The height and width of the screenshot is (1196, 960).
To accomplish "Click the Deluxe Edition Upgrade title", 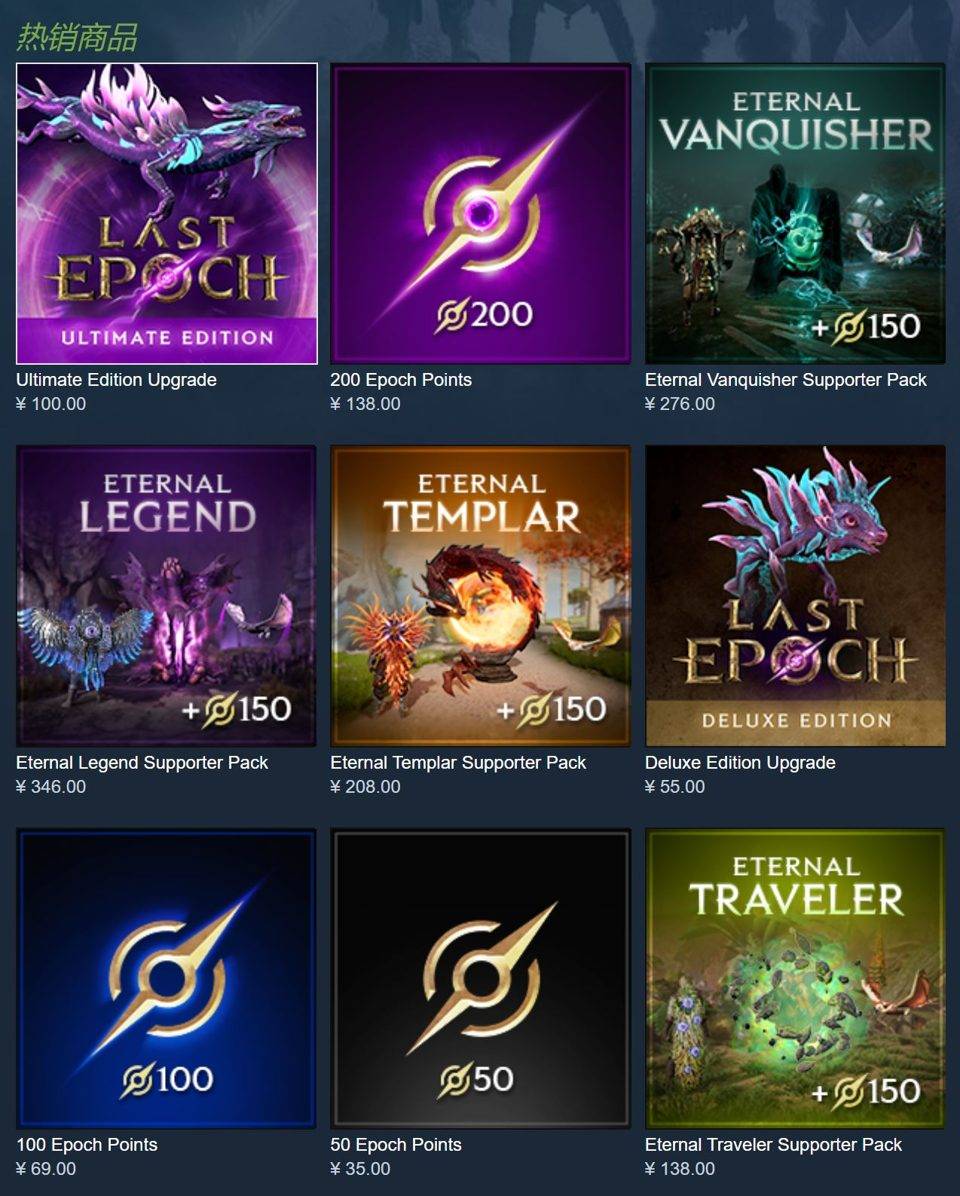I will pos(740,763).
